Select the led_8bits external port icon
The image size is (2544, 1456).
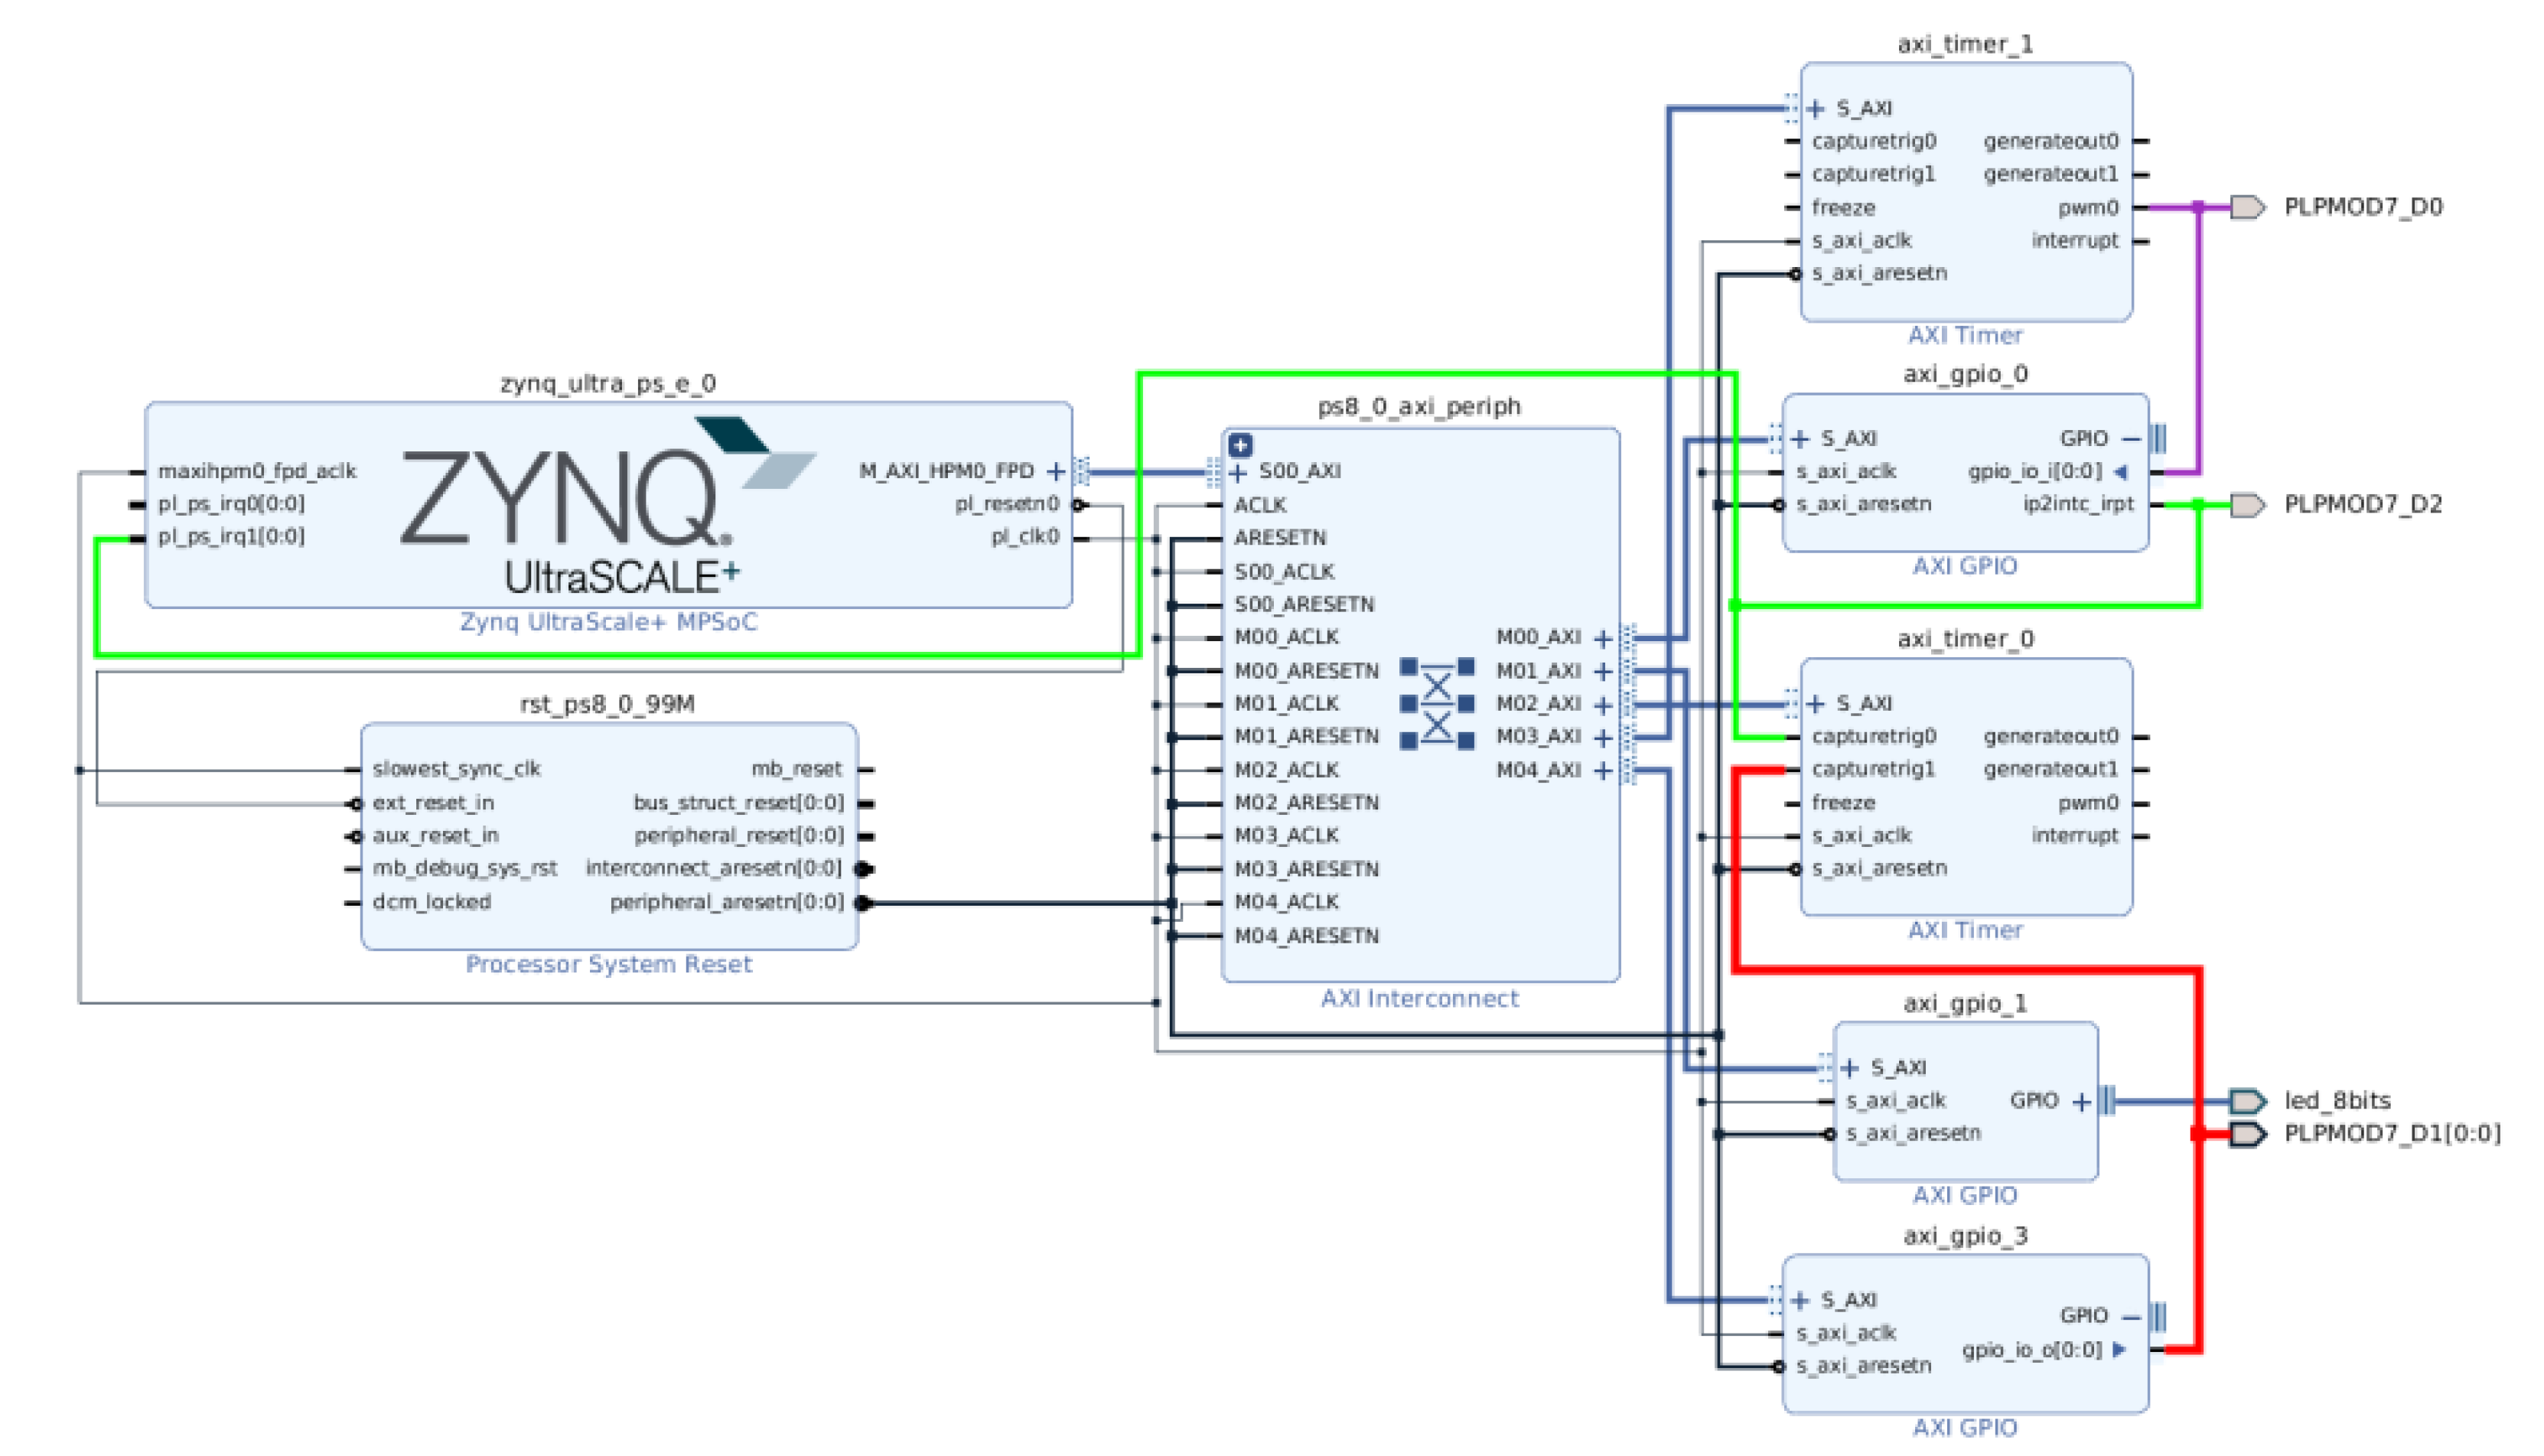[x=2248, y=1101]
